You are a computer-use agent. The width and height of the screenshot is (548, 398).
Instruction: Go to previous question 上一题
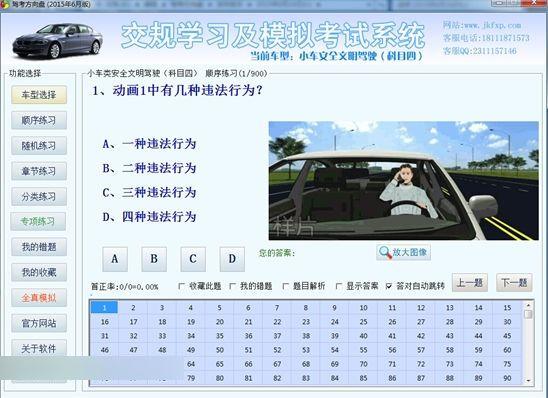pyautogui.click(x=470, y=282)
